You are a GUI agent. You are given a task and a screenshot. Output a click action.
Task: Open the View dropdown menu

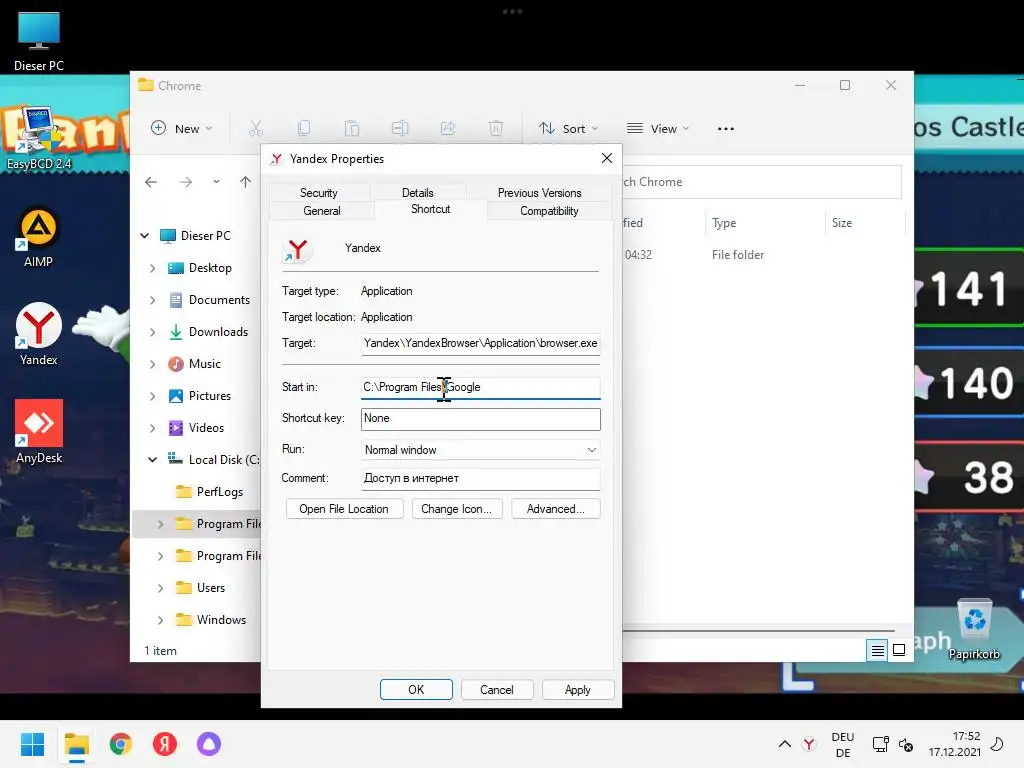[x=658, y=129]
